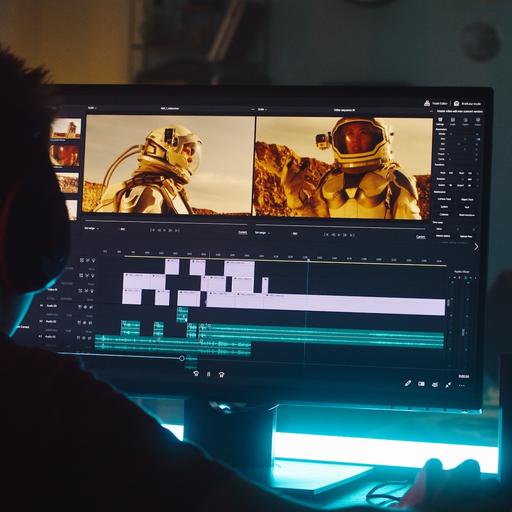Toggle middle round icon on the second audio track

(84, 322)
